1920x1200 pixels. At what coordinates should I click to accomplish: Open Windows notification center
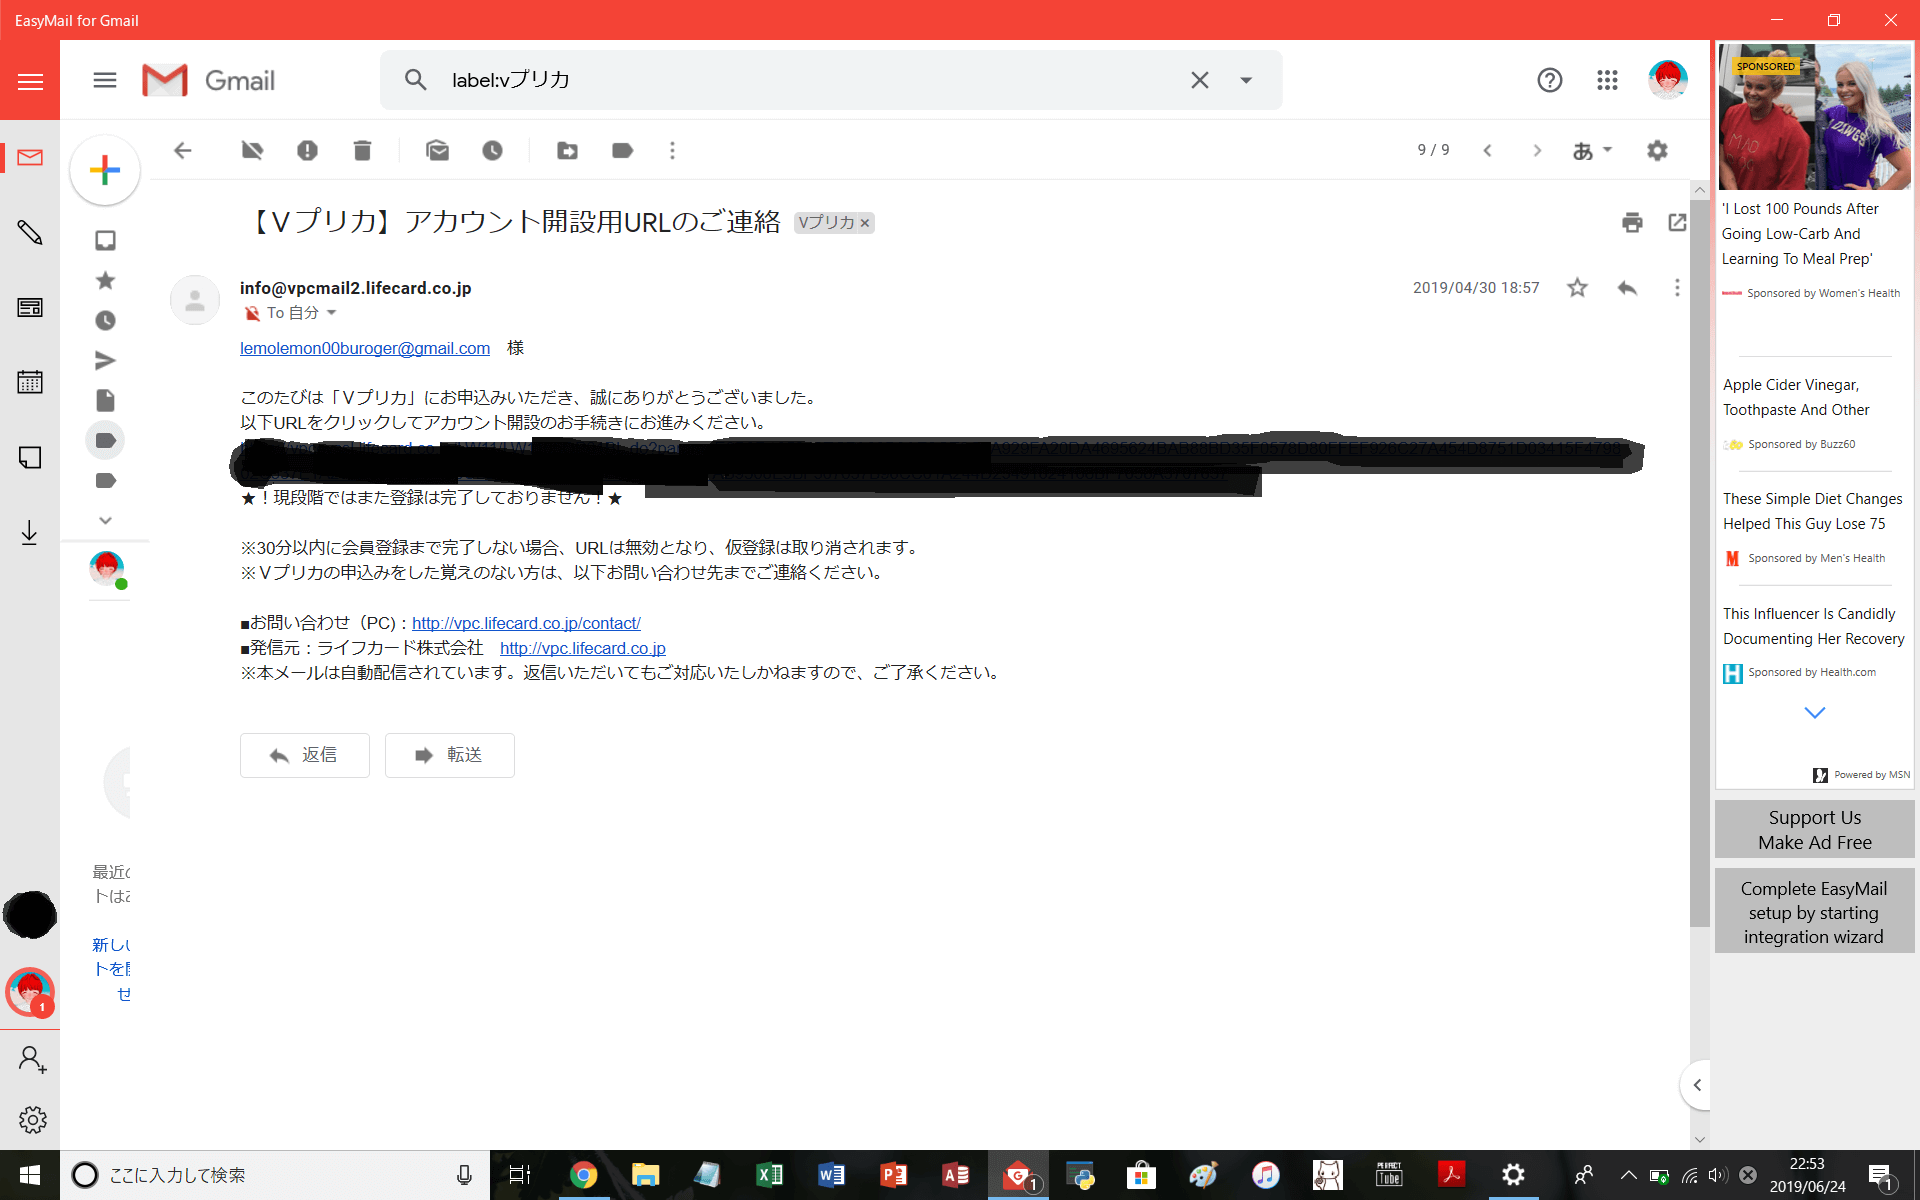tap(1881, 1176)
